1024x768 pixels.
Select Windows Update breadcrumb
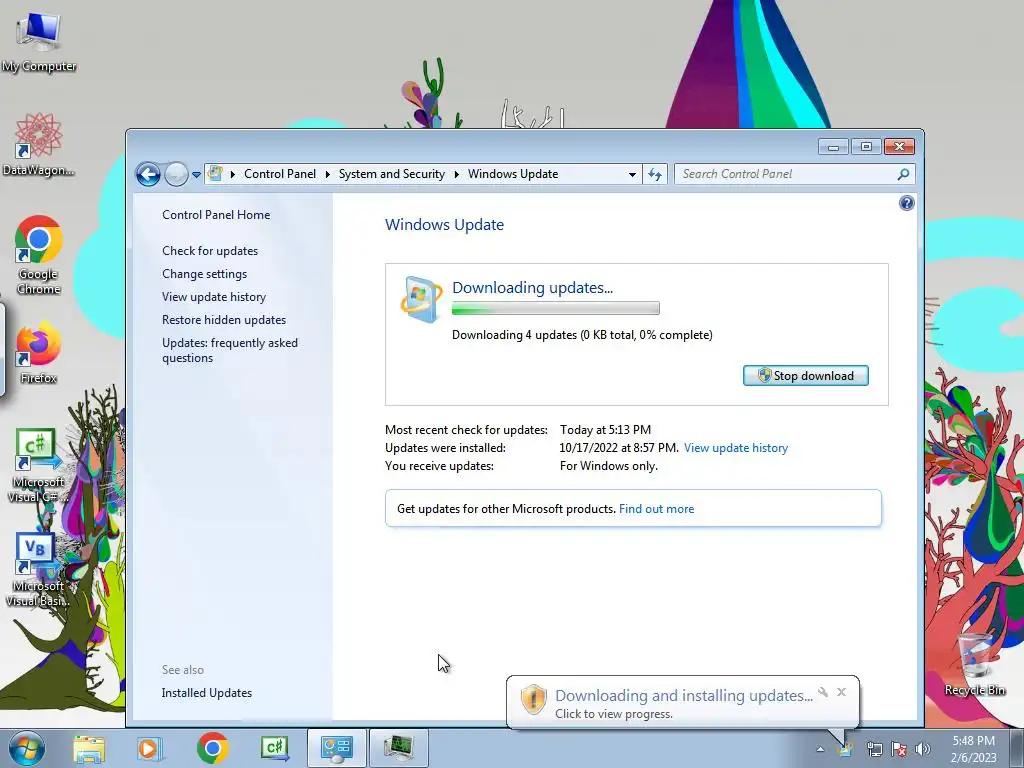513,174
